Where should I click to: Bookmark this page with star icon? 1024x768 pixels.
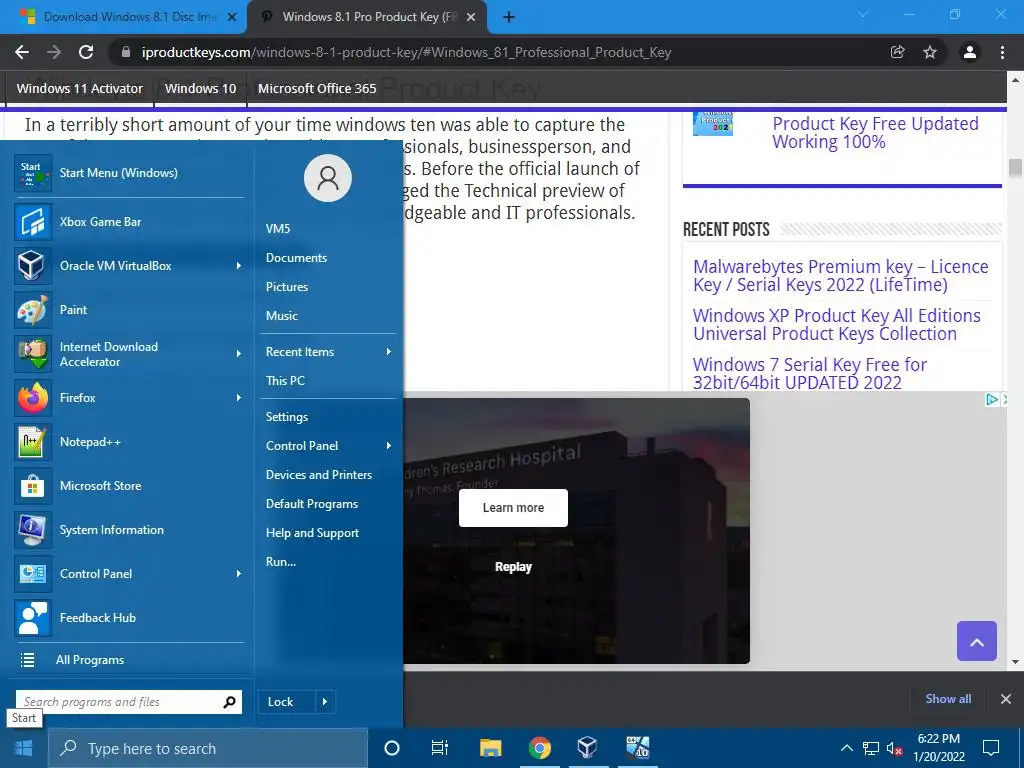click(930, 52)
